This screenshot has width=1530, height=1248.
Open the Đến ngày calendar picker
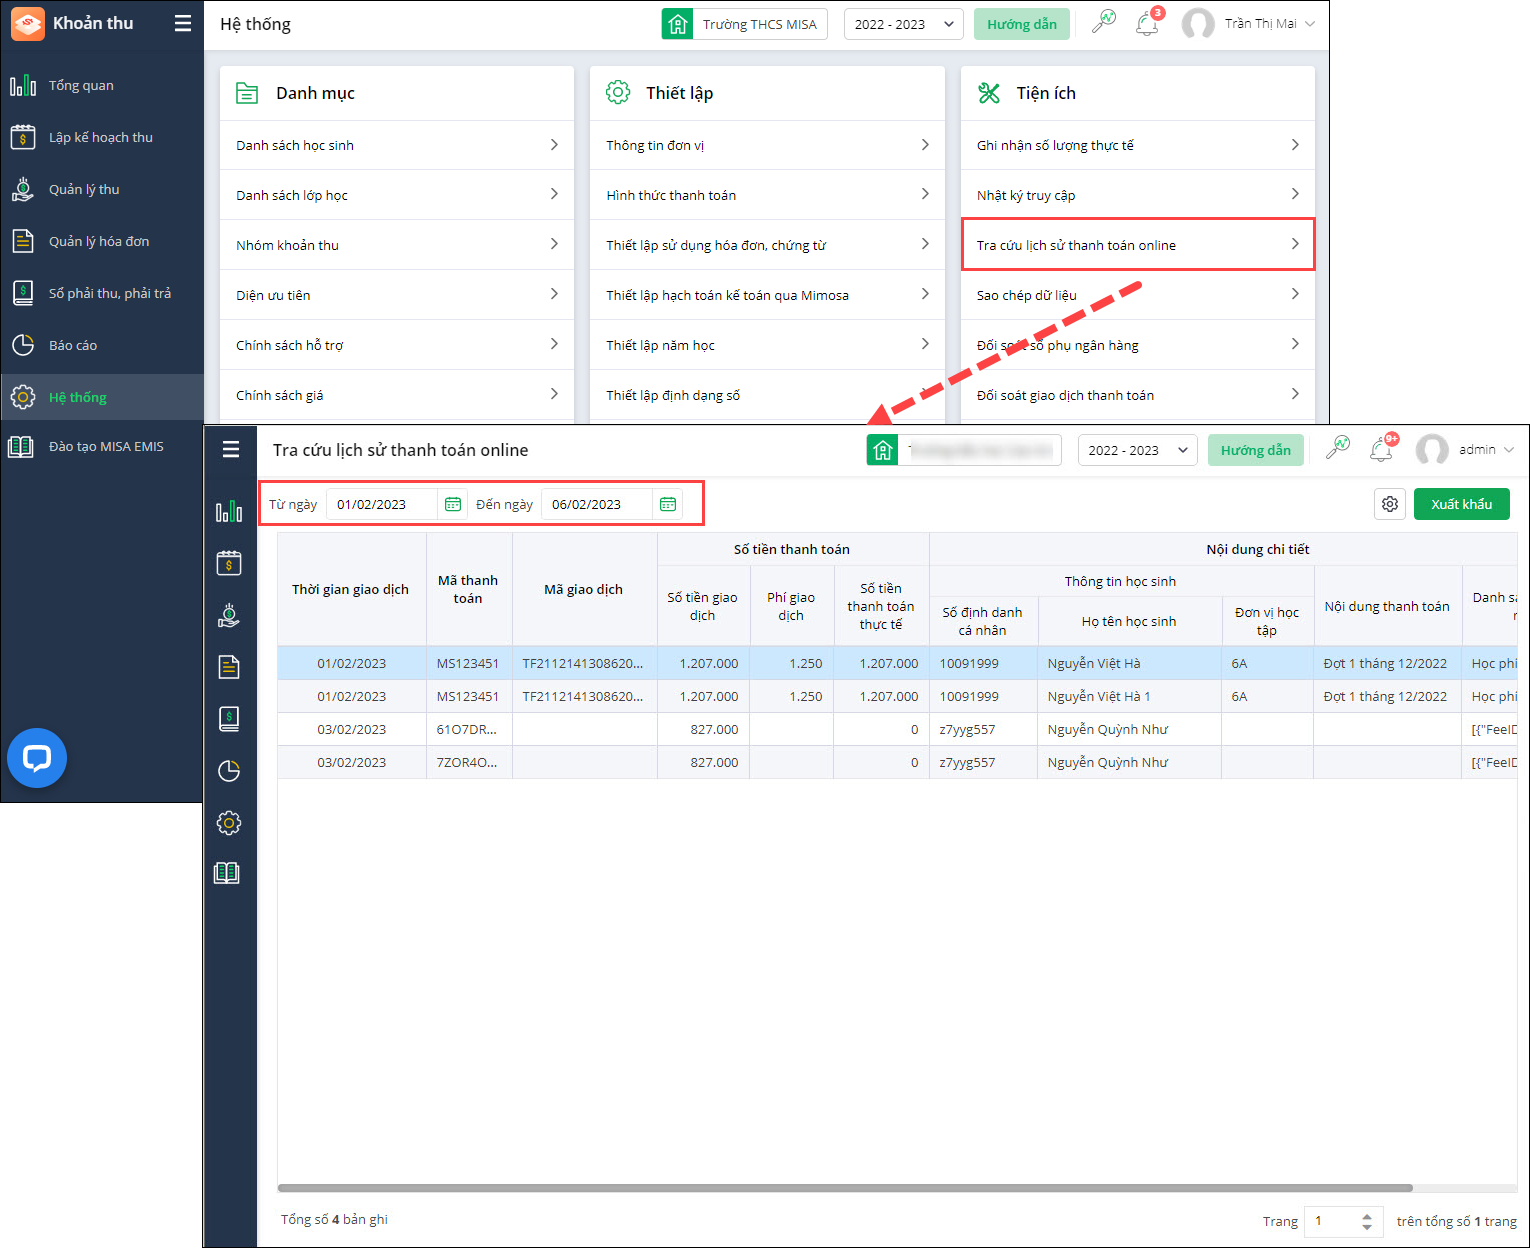click(x=668, y=504)
